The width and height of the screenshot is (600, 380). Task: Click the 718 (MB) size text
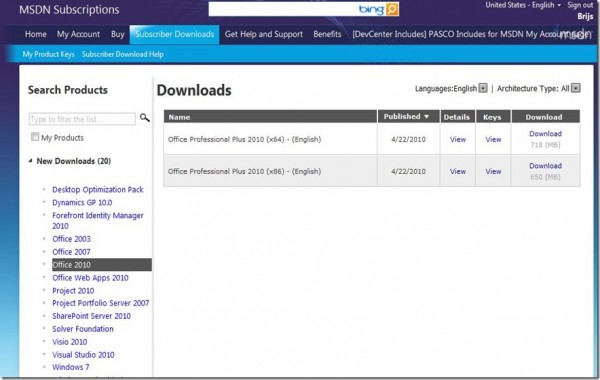(x=545, y=145)
